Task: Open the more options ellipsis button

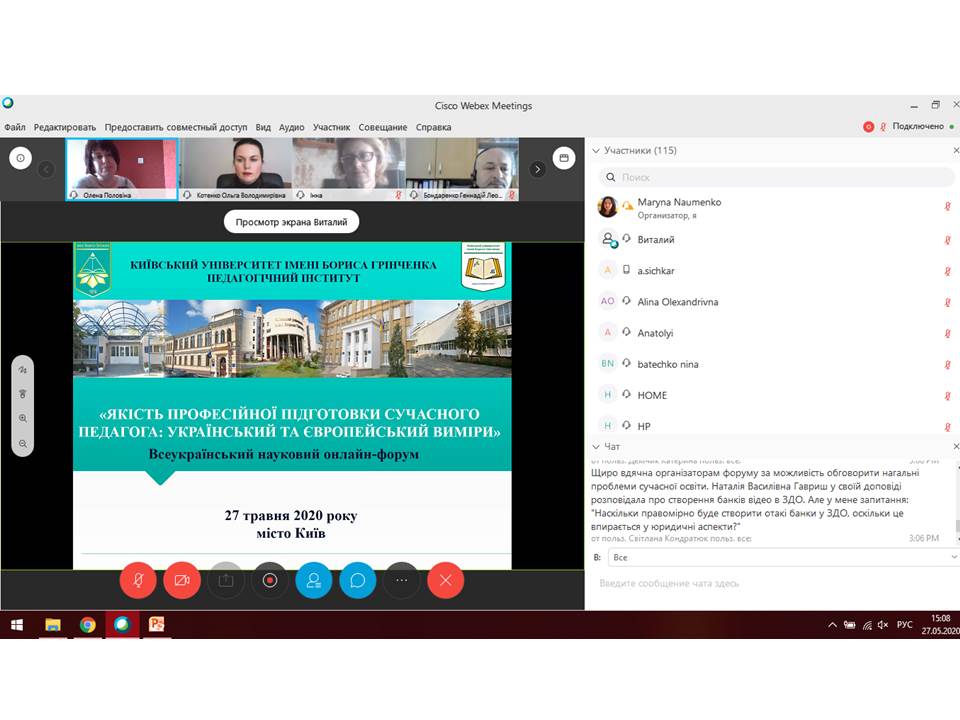Action: [x=402, y=579]
